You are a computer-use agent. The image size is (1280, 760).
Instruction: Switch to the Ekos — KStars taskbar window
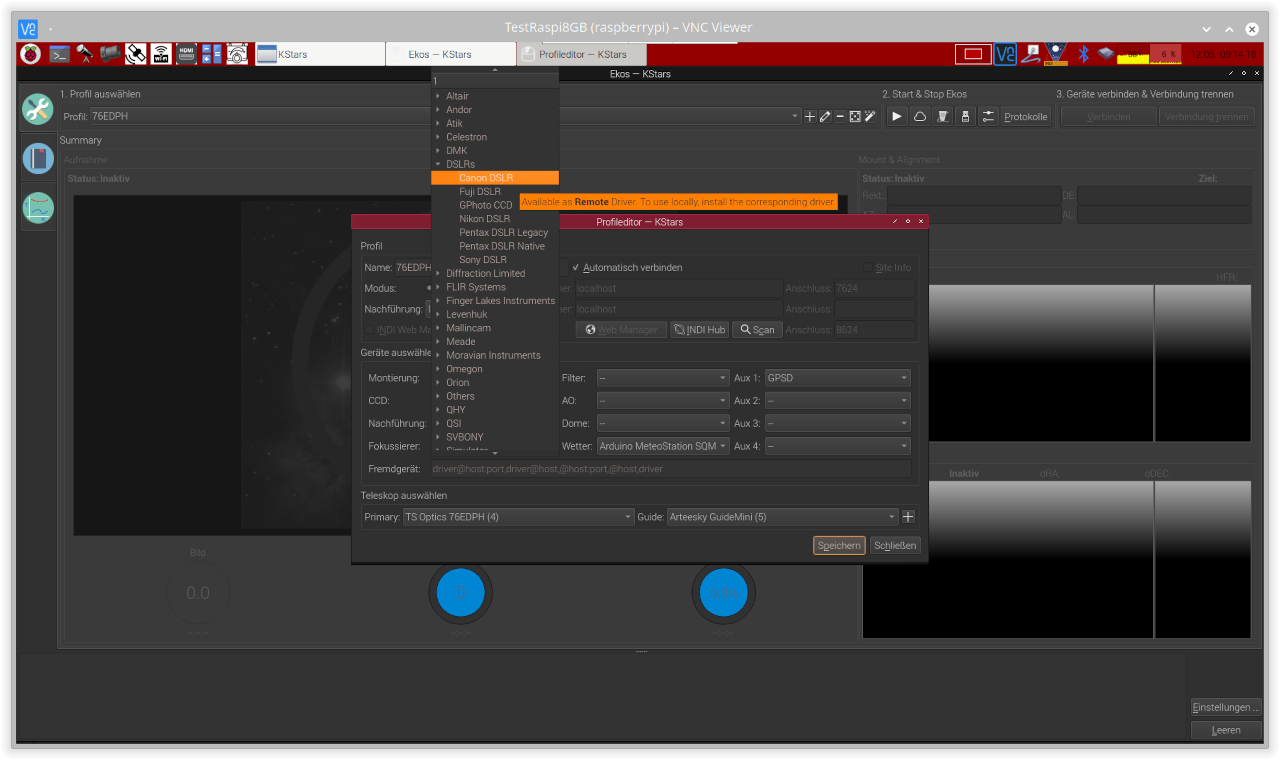450,54
